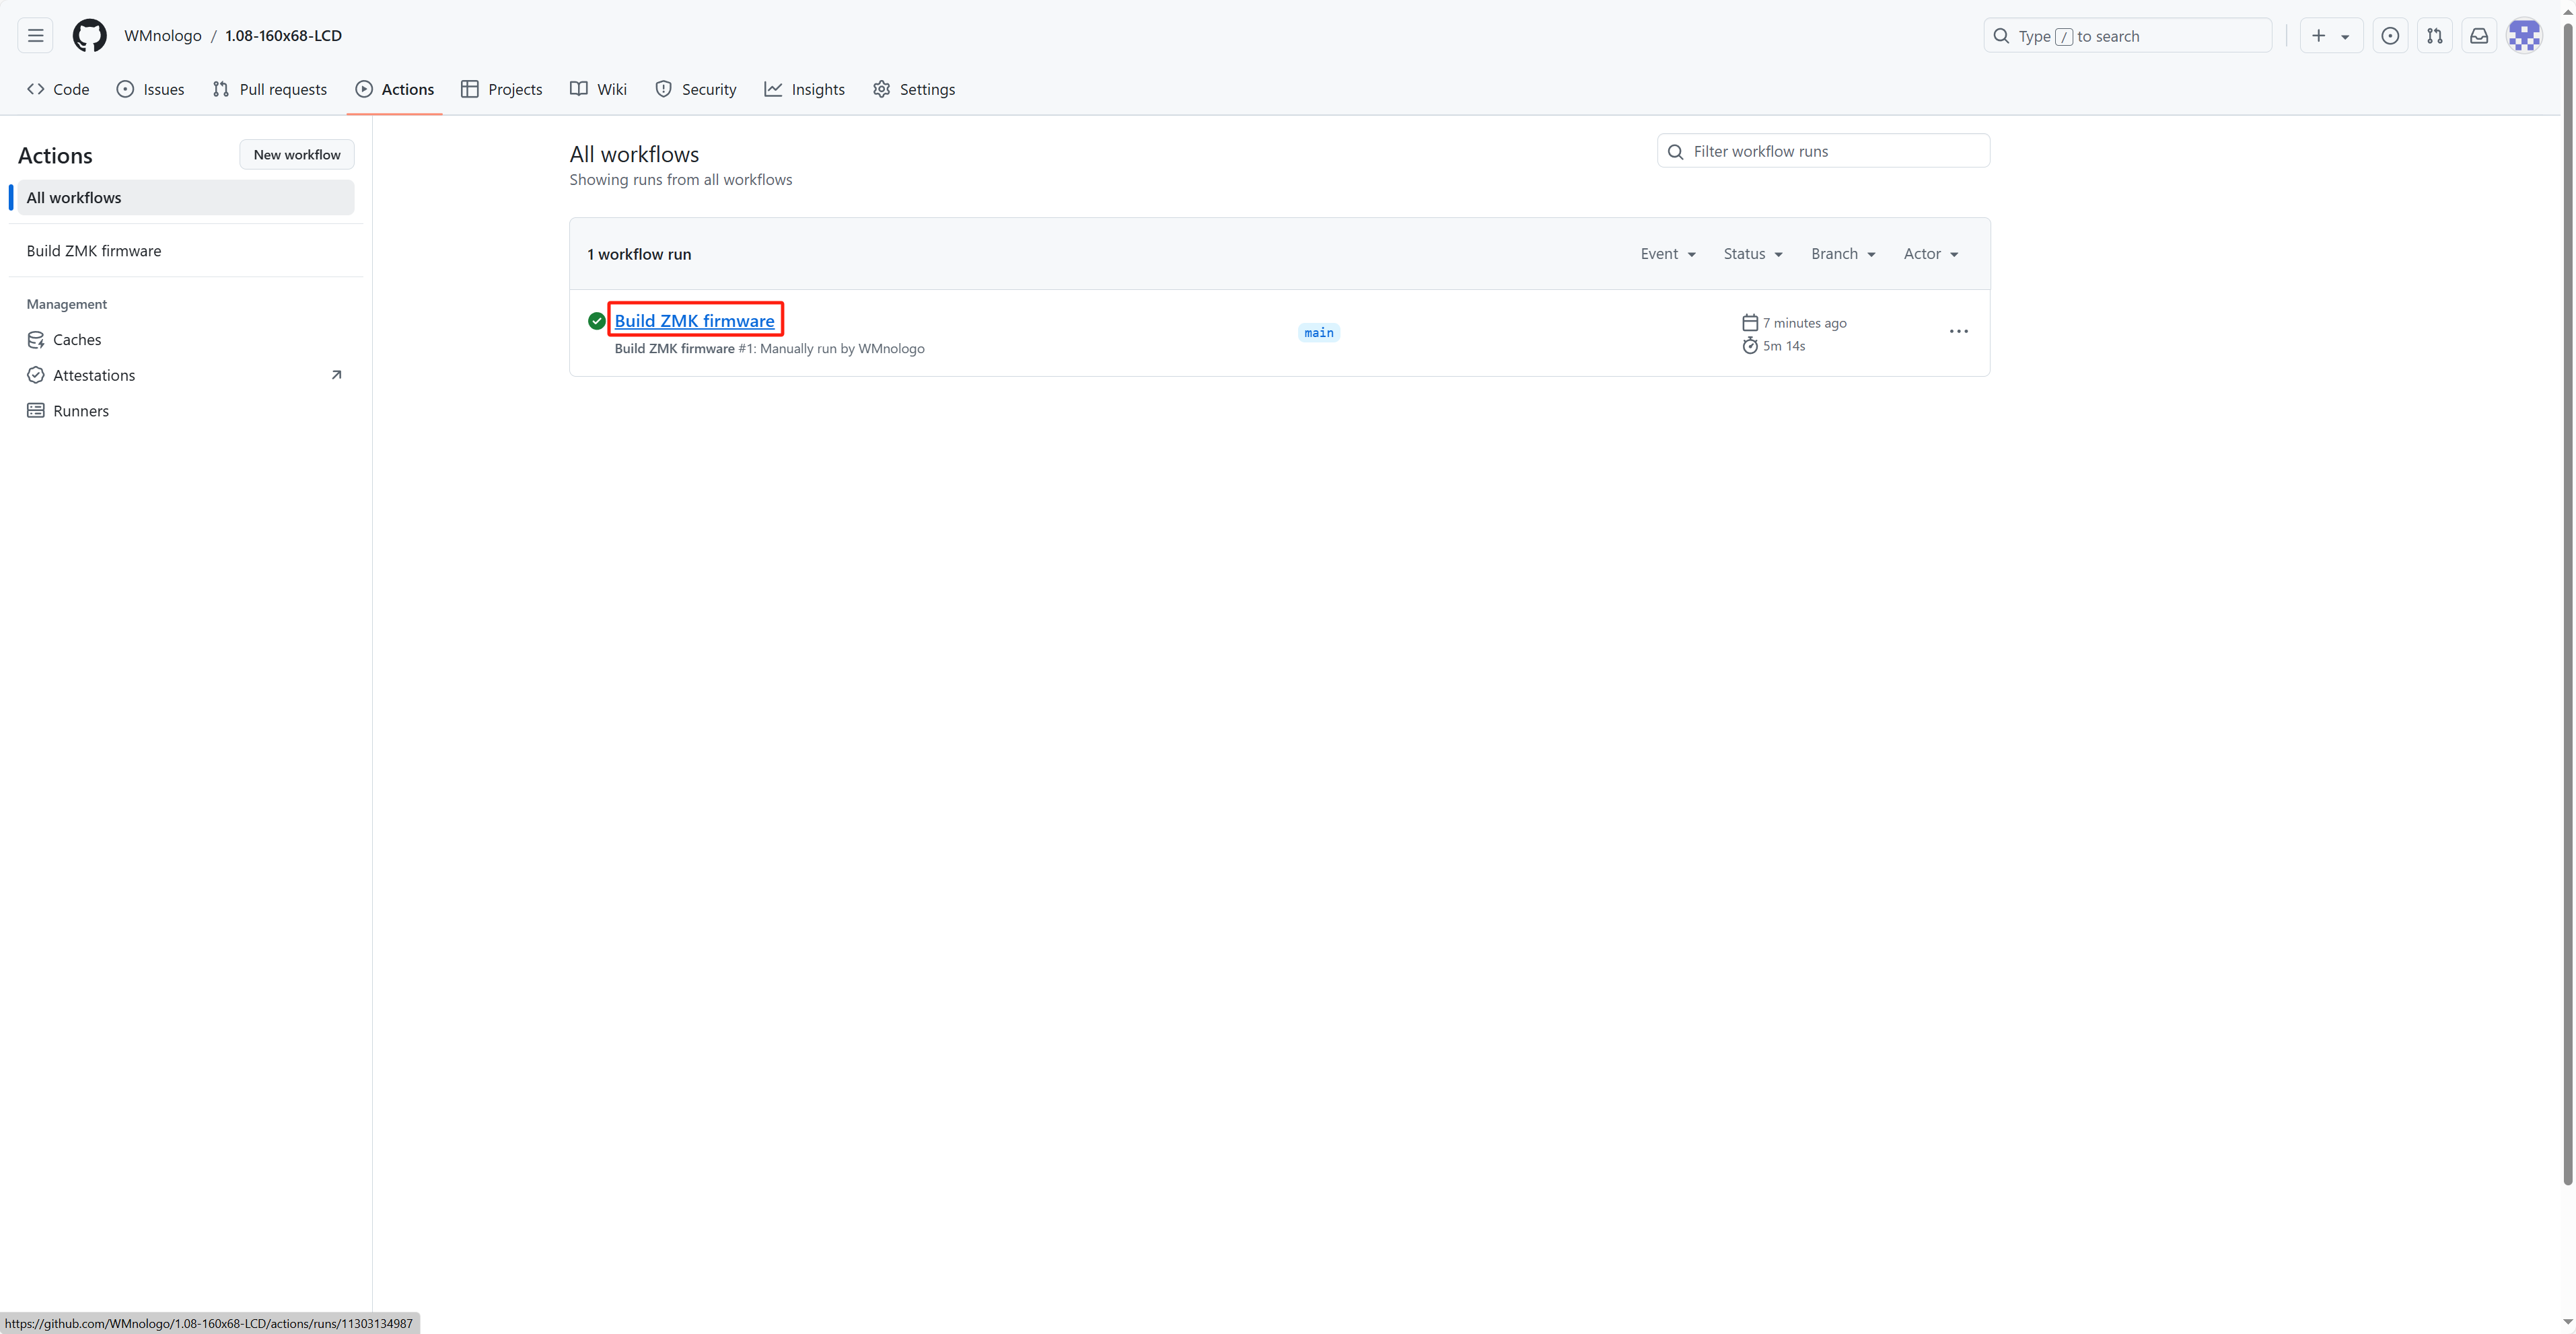2576x1334 pixels.
Task: Click the main branch label
Action: [1319, 333]
